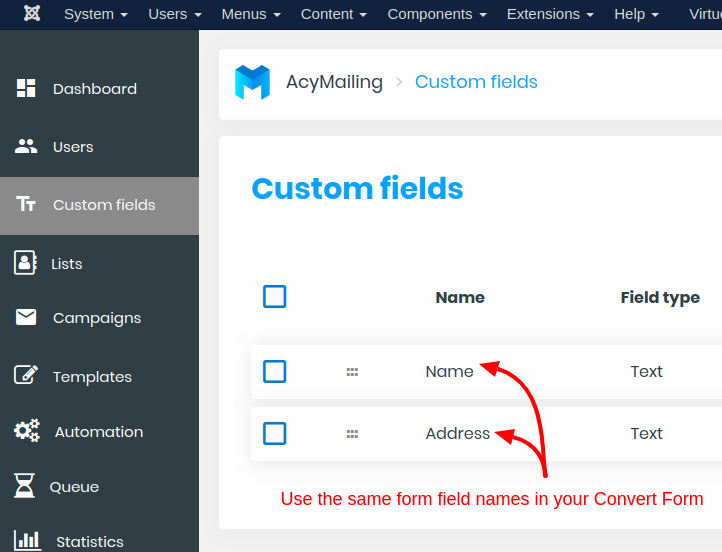This screenshot has height=552, width=722.
Task: Check the Name field row checkbox
Action: pyautogui.click(x=274, y=372)
